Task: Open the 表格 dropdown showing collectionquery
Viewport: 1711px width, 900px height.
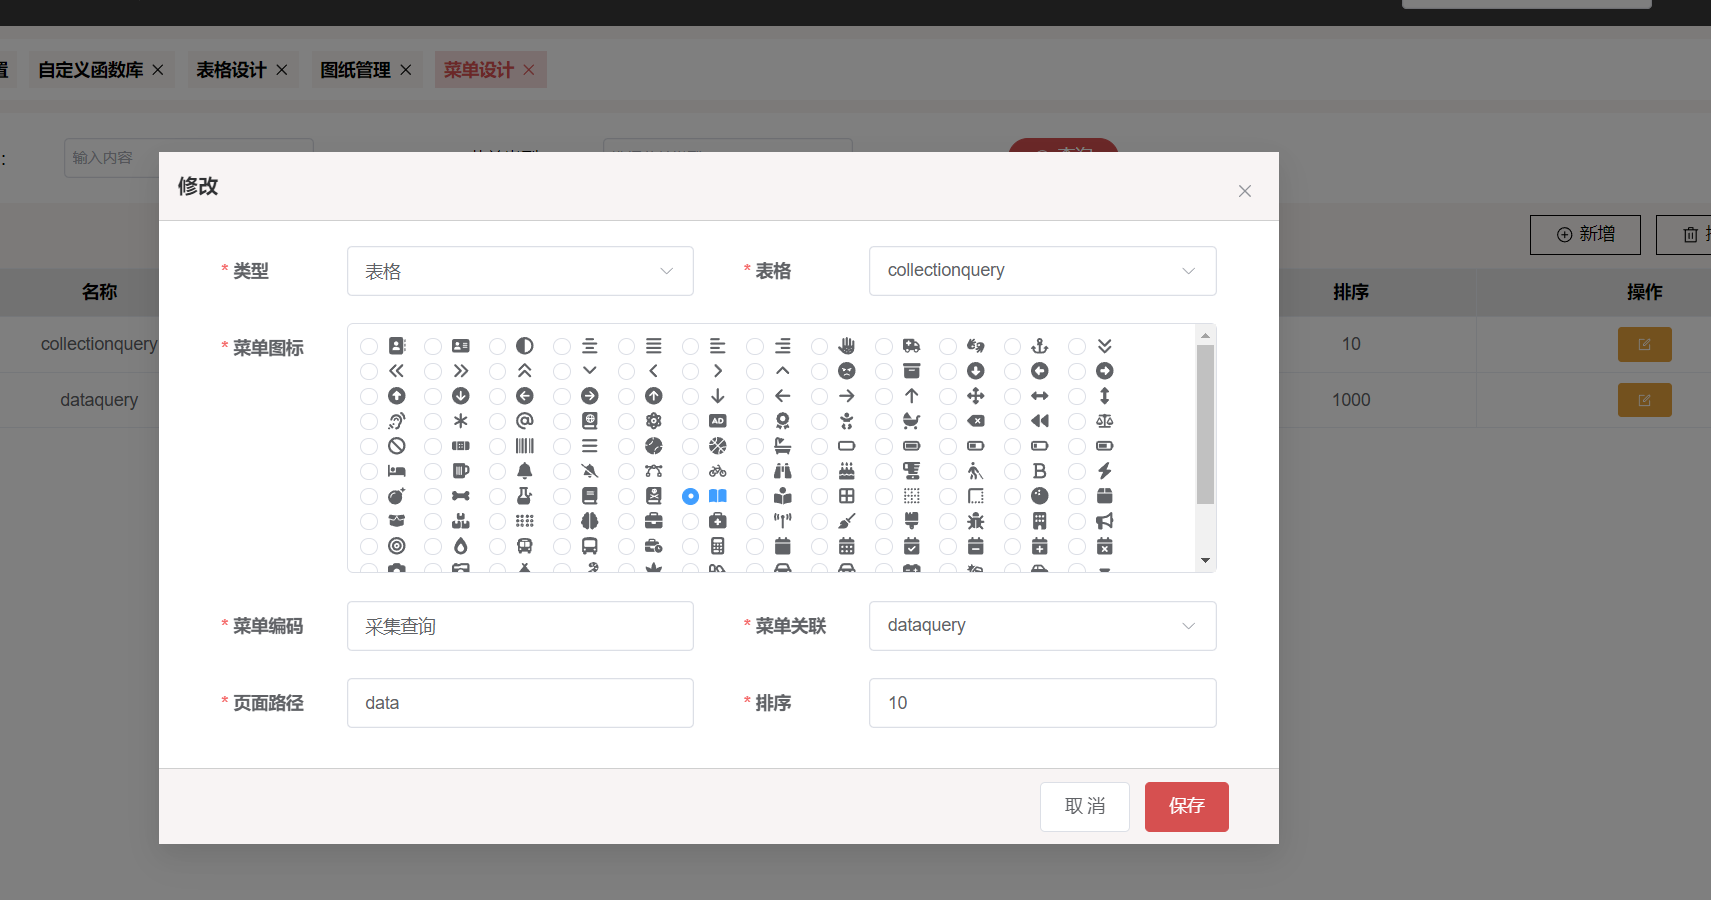Action: (x=1042, y=271)
